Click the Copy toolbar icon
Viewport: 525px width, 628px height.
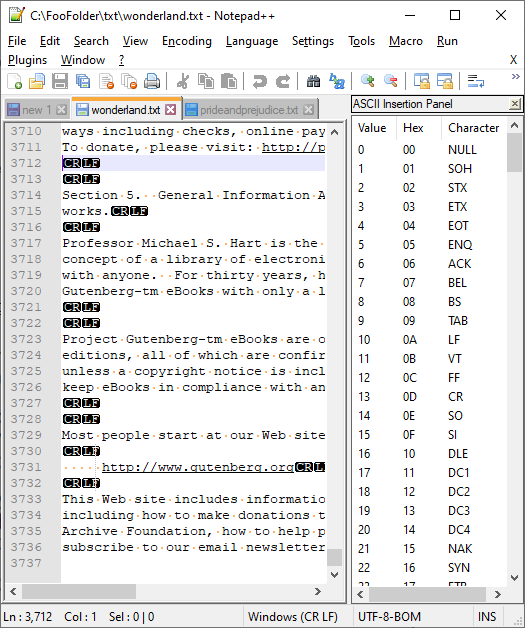206,81
